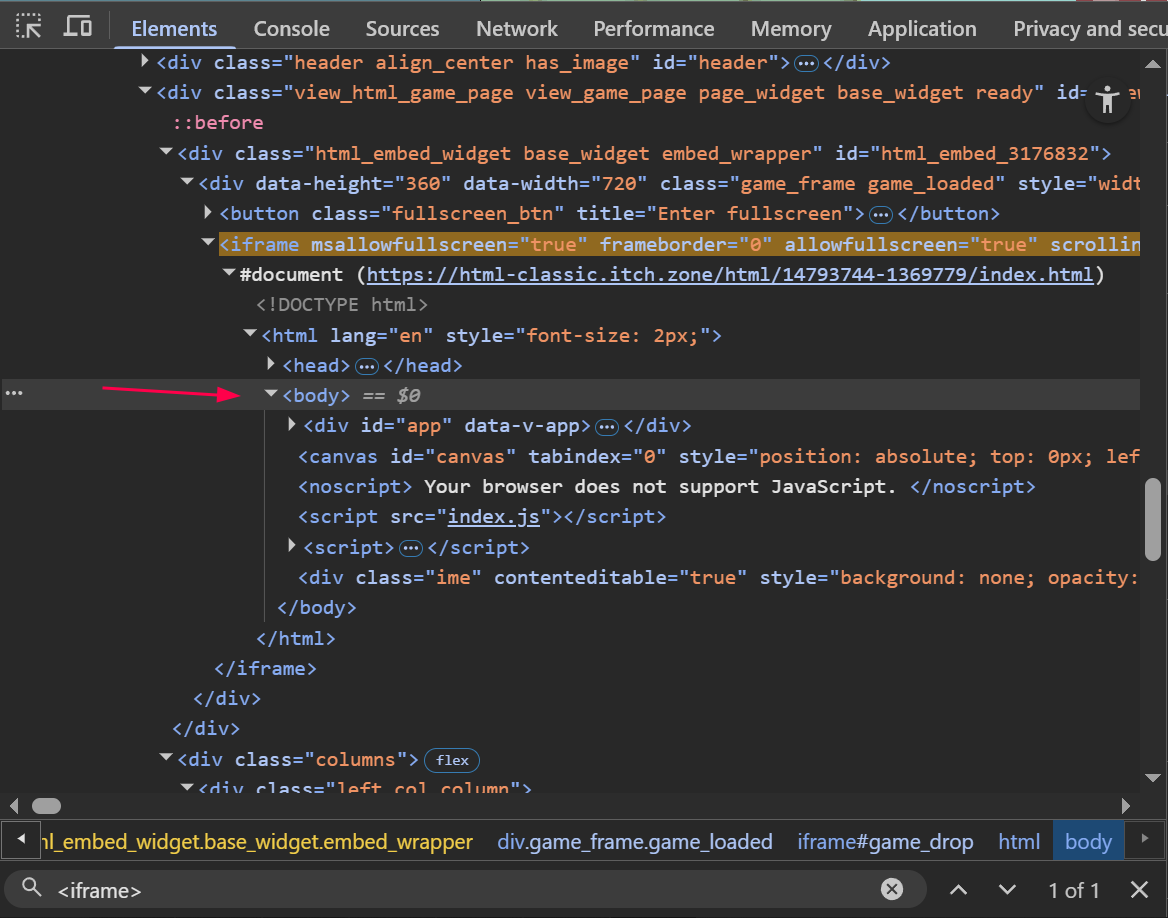The image size is (1168, 918).
Task: Click the scroll-down arrow of vertical scrollbar
Action: [1152, 778]
